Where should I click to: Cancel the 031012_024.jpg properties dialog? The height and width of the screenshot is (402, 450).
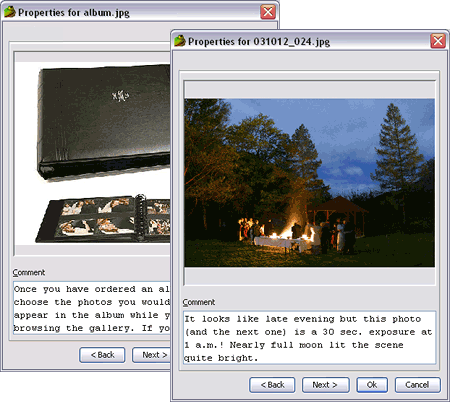[417, 385]
